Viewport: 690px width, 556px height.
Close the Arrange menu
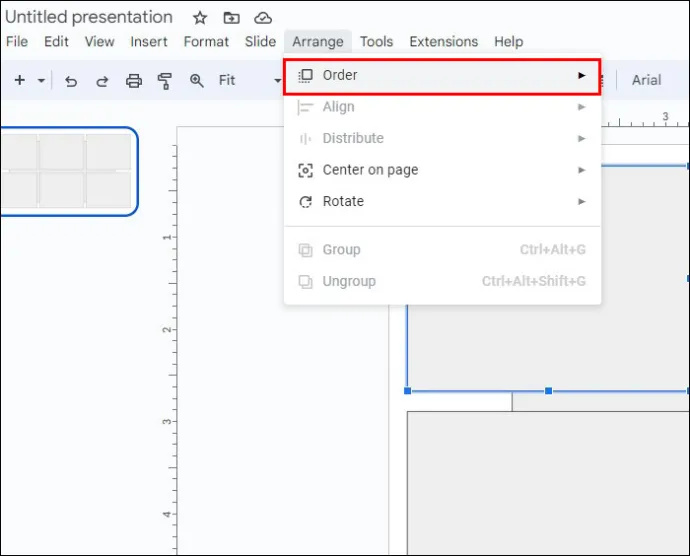tap(318, 41)
